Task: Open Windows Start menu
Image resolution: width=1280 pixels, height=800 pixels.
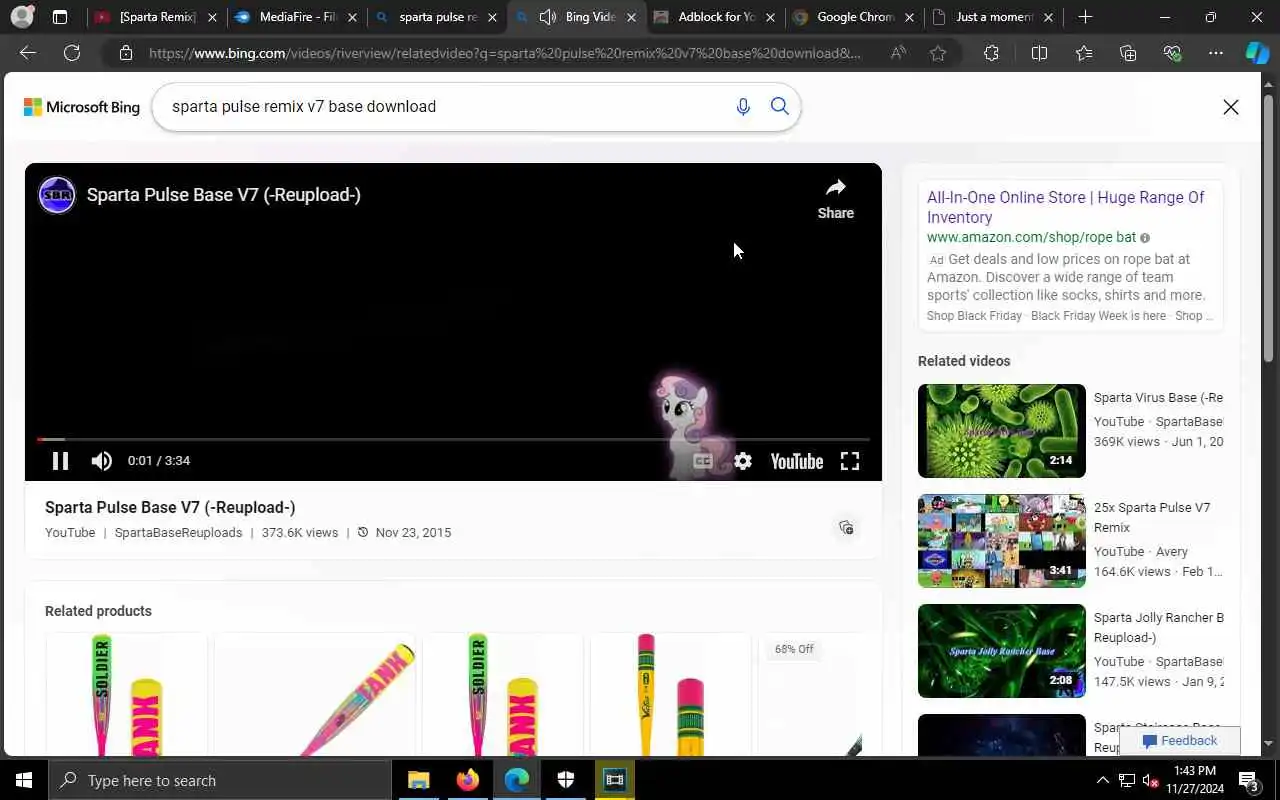Action: coord(24,780)
